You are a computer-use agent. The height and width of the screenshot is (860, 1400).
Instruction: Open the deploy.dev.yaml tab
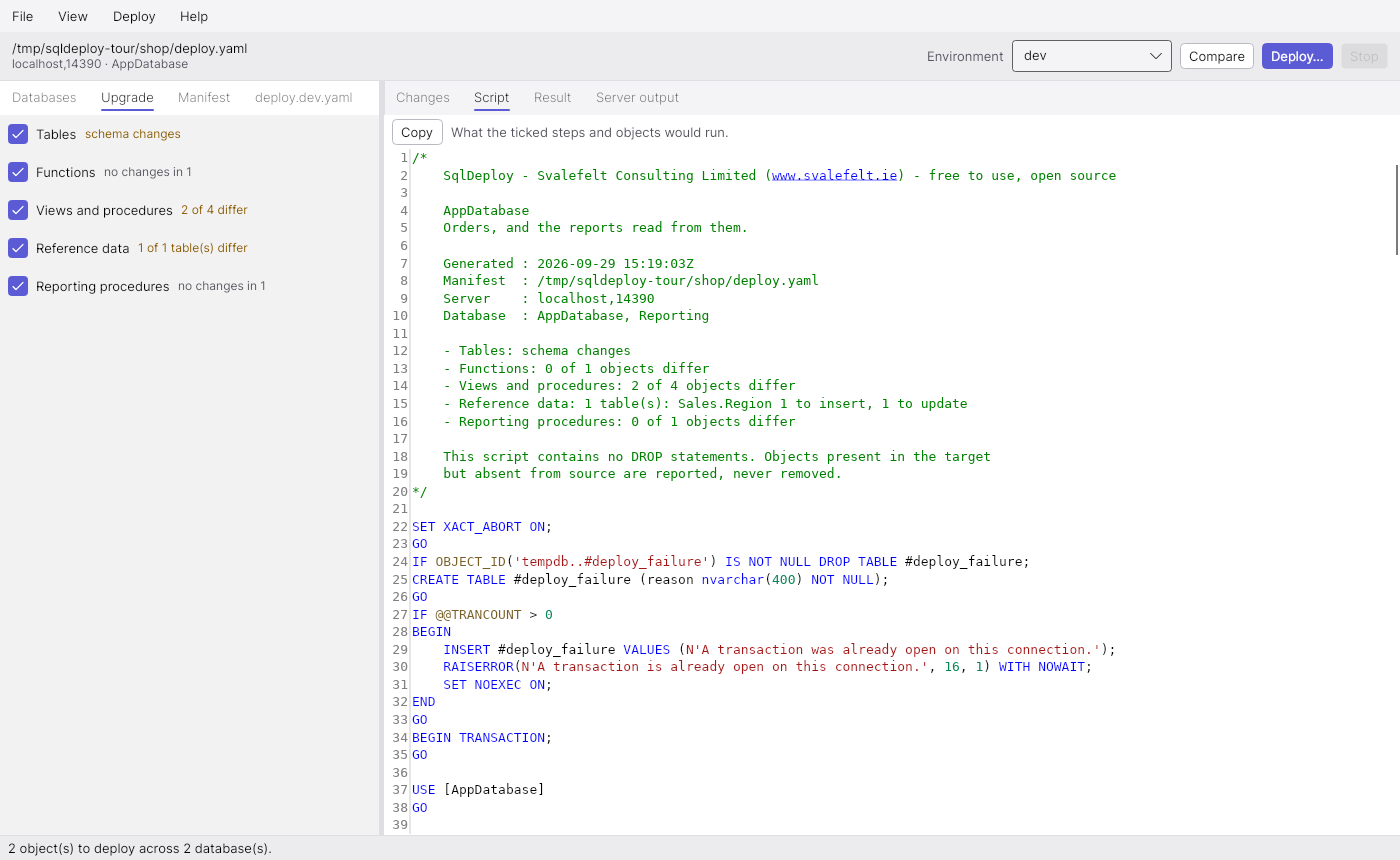point(304,98)
